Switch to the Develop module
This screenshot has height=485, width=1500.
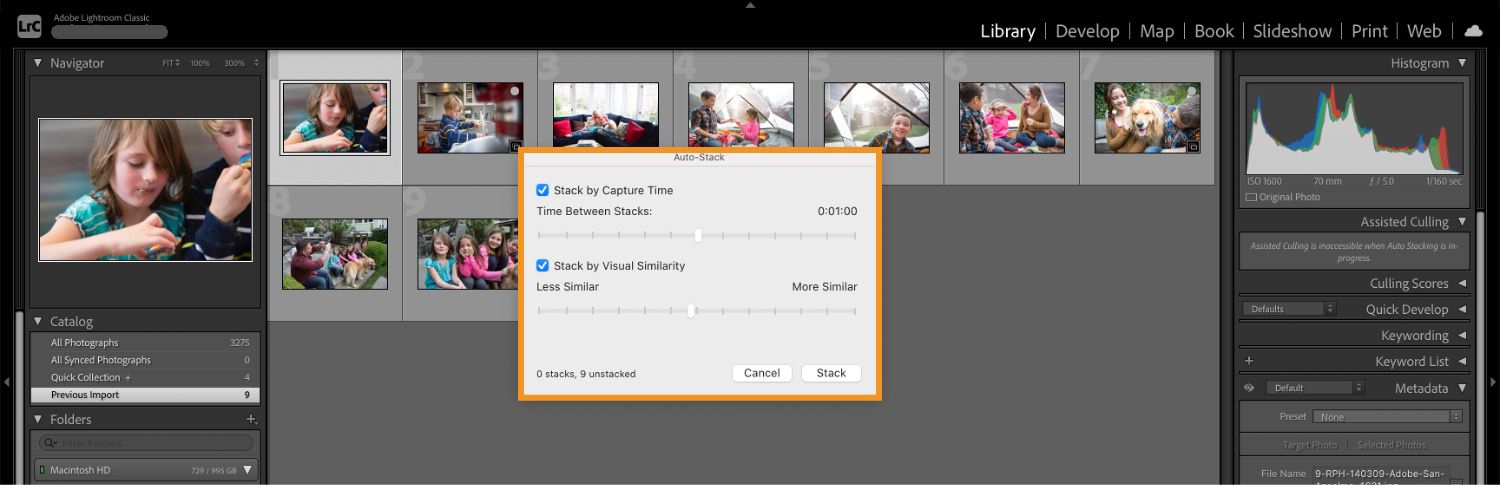[1087, 31]
